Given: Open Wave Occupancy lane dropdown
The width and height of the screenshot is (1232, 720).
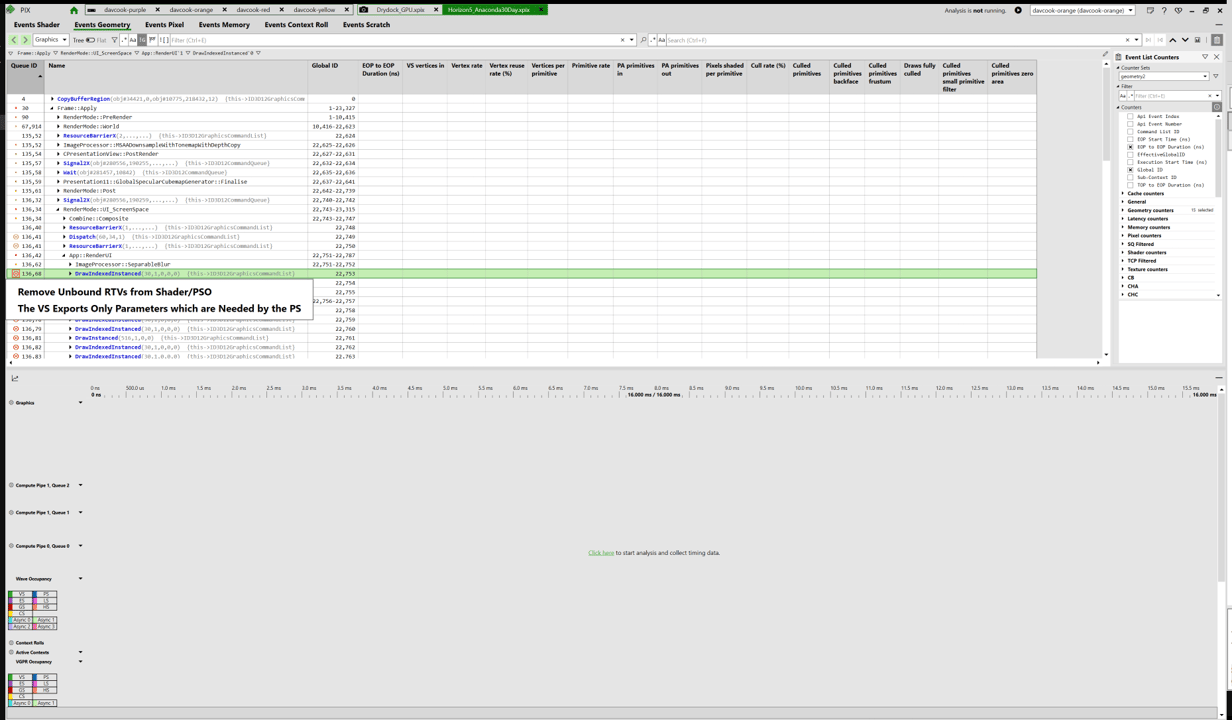Looking at the screenshot, I should pyautogui.click(x=80, y=578).
